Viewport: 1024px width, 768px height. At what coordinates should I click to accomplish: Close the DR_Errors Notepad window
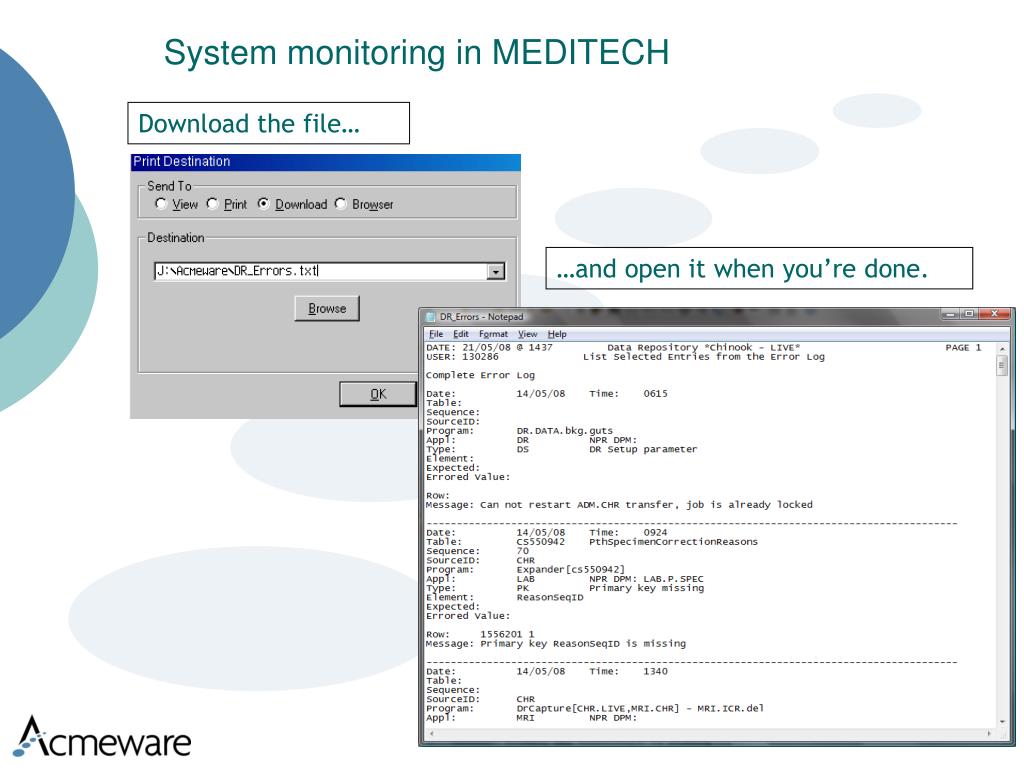995,314
